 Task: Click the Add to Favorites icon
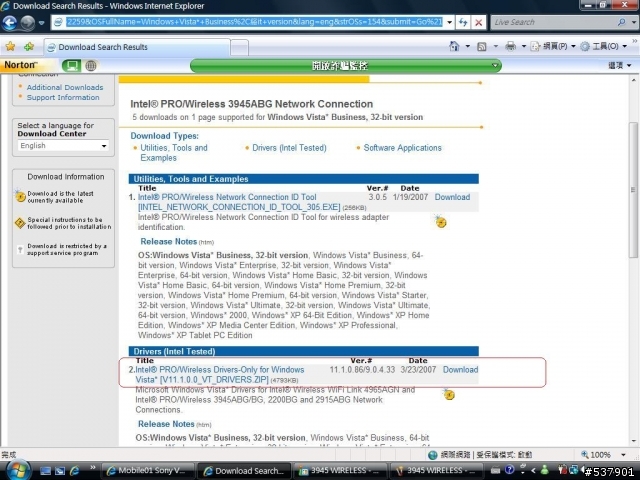pos(29,47)
